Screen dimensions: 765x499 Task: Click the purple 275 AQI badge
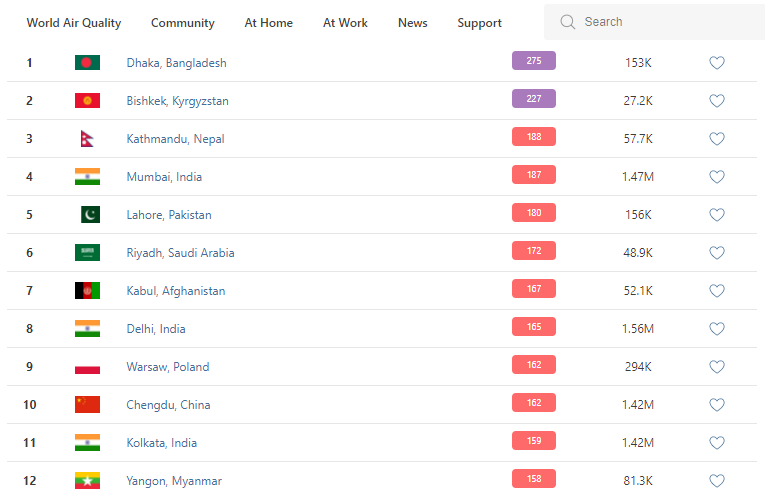533,61
